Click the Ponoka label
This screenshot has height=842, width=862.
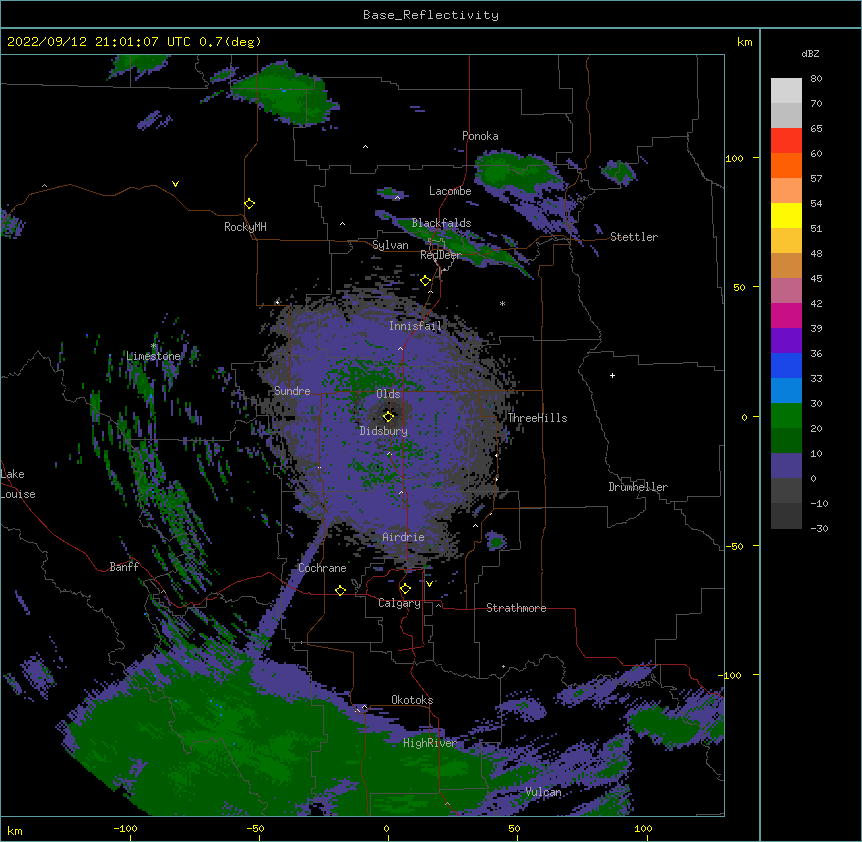pyautogui.click(x=480, y=136)
